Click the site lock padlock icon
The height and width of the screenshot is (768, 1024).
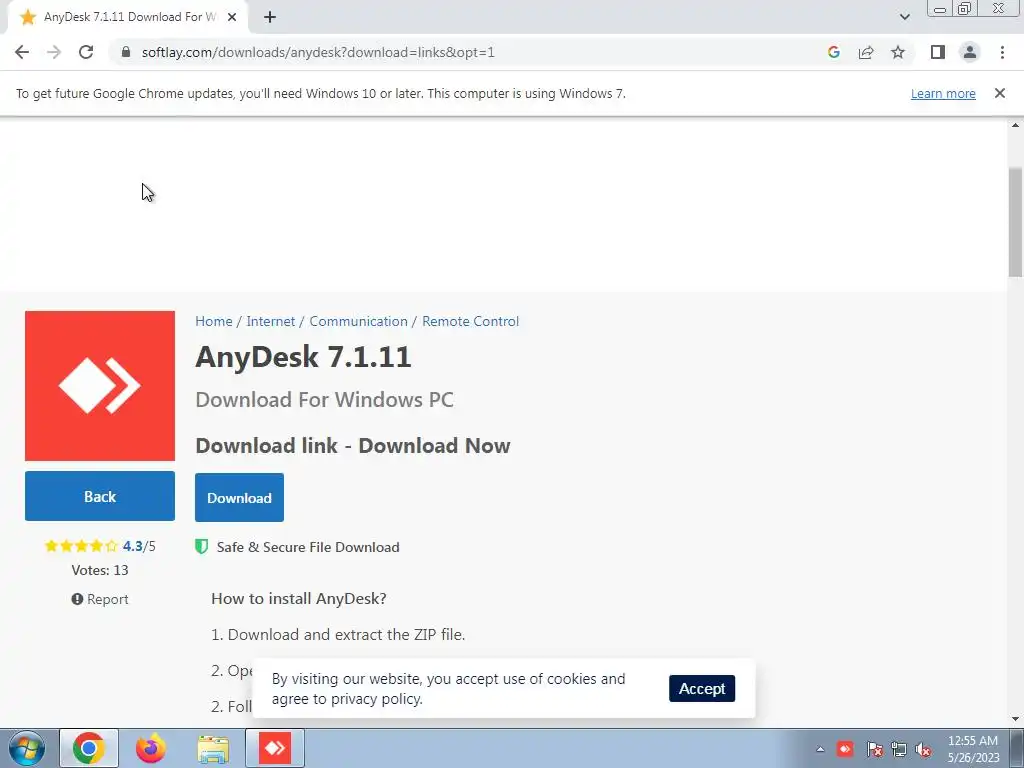pyautogui.click(x=126, y=52)
